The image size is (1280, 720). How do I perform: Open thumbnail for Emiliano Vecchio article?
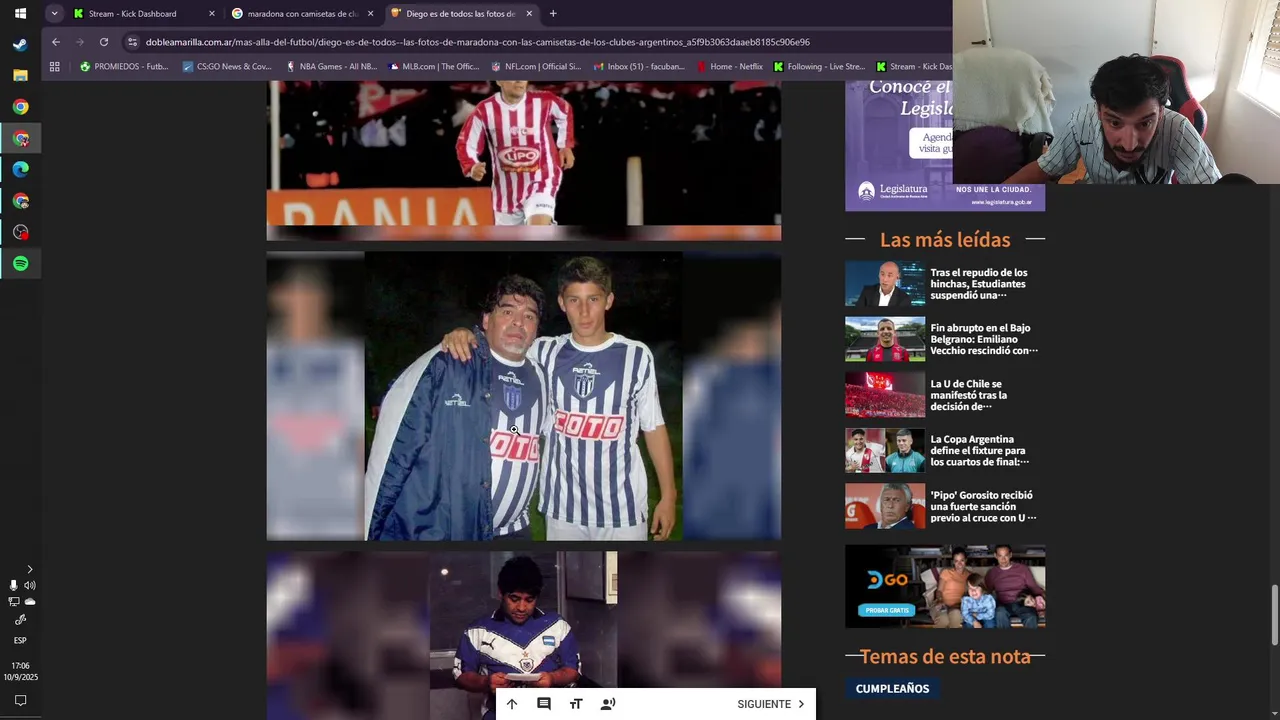coord(885,339)
